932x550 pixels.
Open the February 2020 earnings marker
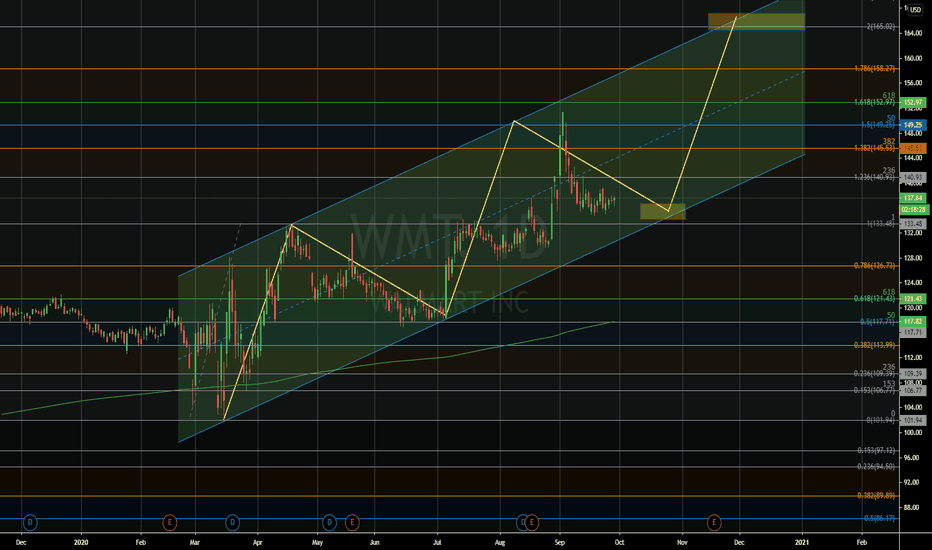[x=170, y=523]
